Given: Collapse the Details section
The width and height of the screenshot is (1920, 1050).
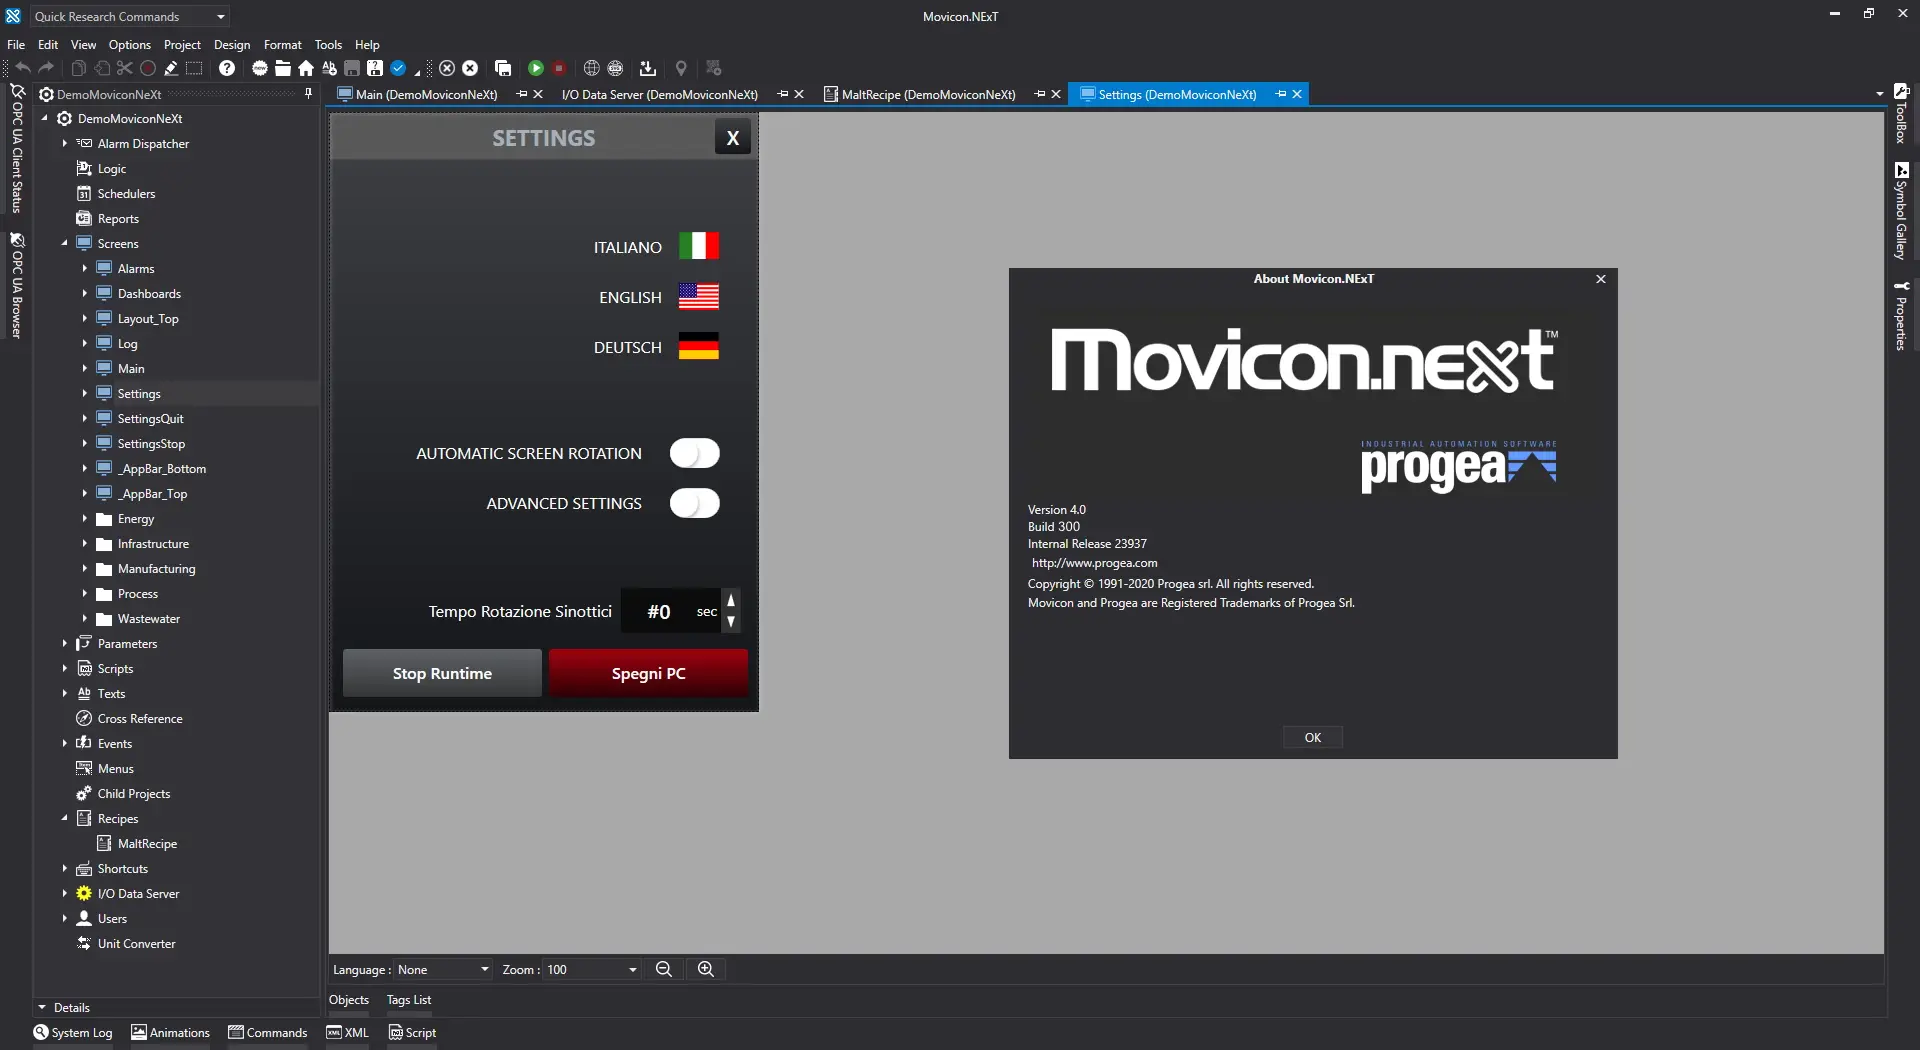Looking at the screenshot, I should (x=42, y=1007).
